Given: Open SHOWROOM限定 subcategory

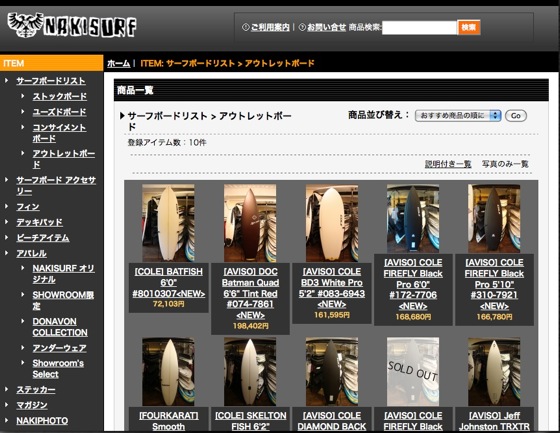Looking at the screenshot, I should [x=63, y=300].
